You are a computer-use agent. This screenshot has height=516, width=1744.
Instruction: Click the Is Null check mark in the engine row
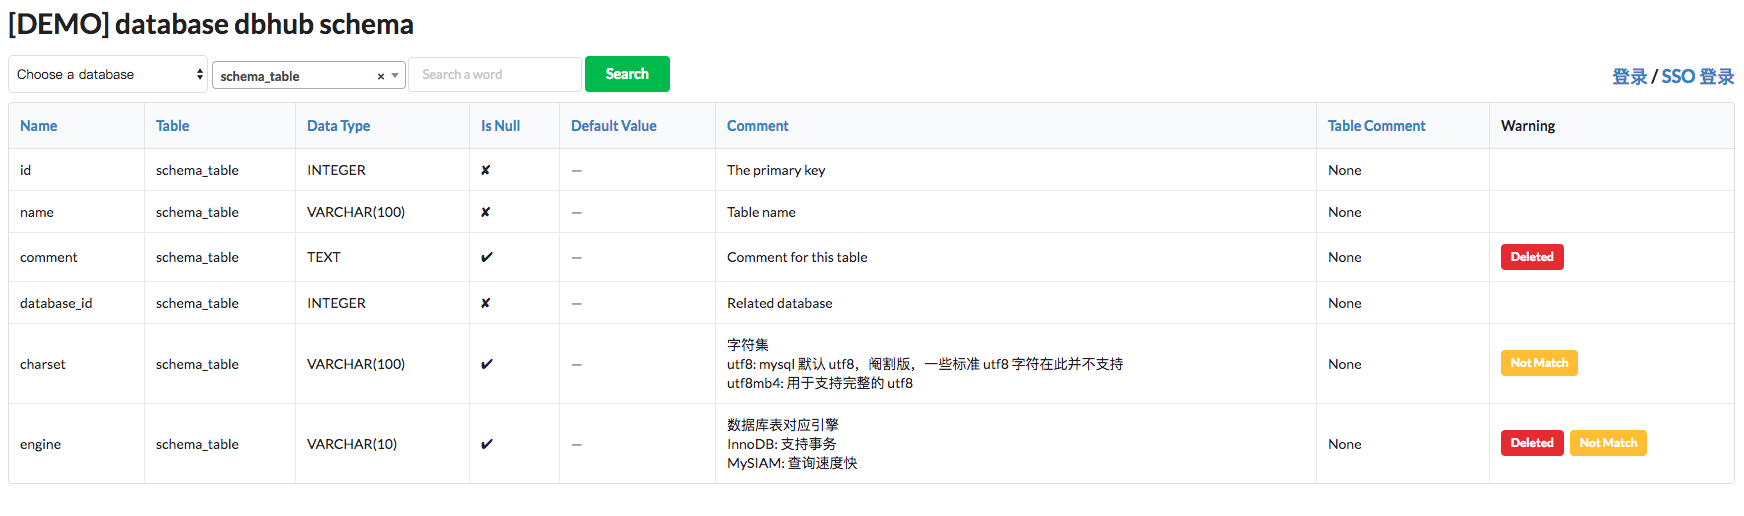point(487,444)
